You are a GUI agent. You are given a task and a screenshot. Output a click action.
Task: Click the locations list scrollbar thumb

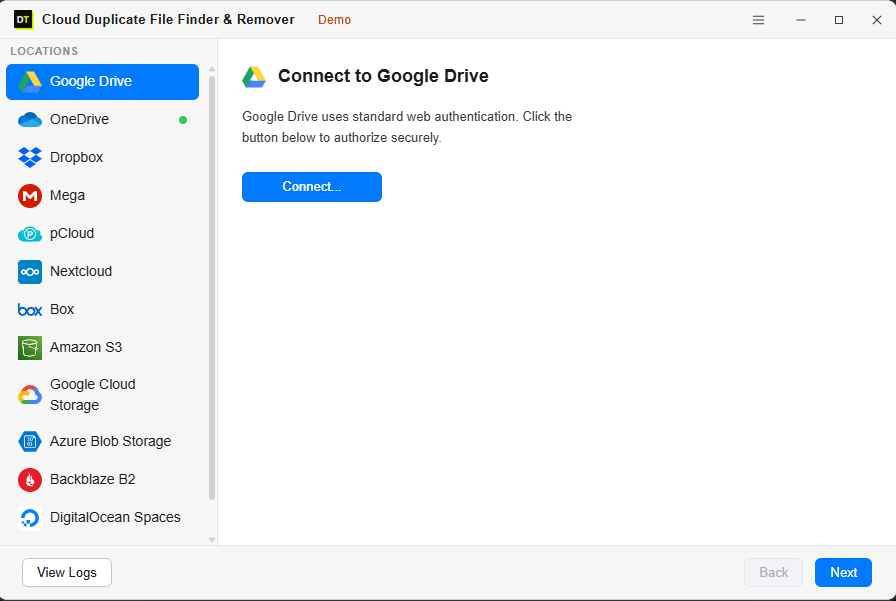pyautogui.click(x=212, y=288)
